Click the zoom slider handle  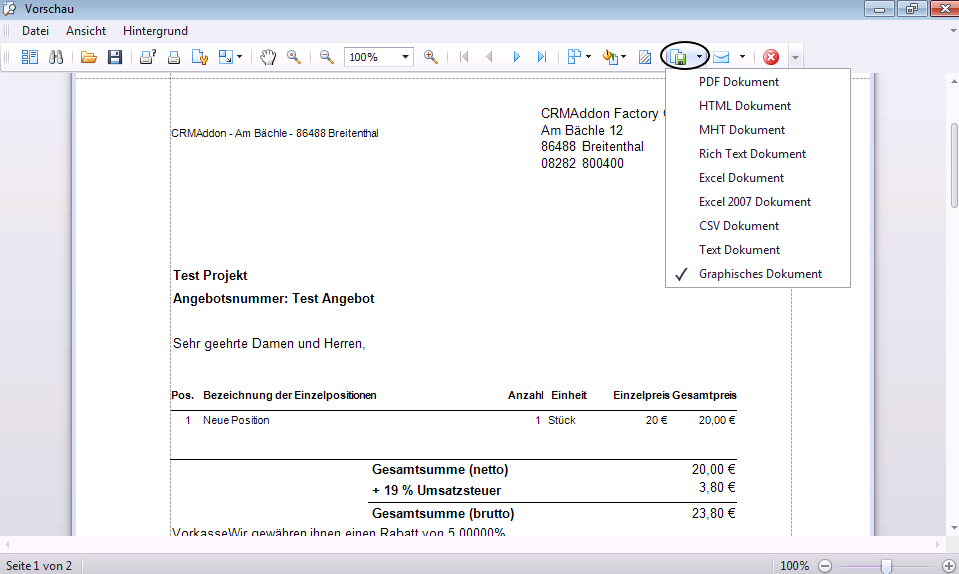[x=886, y=566]
